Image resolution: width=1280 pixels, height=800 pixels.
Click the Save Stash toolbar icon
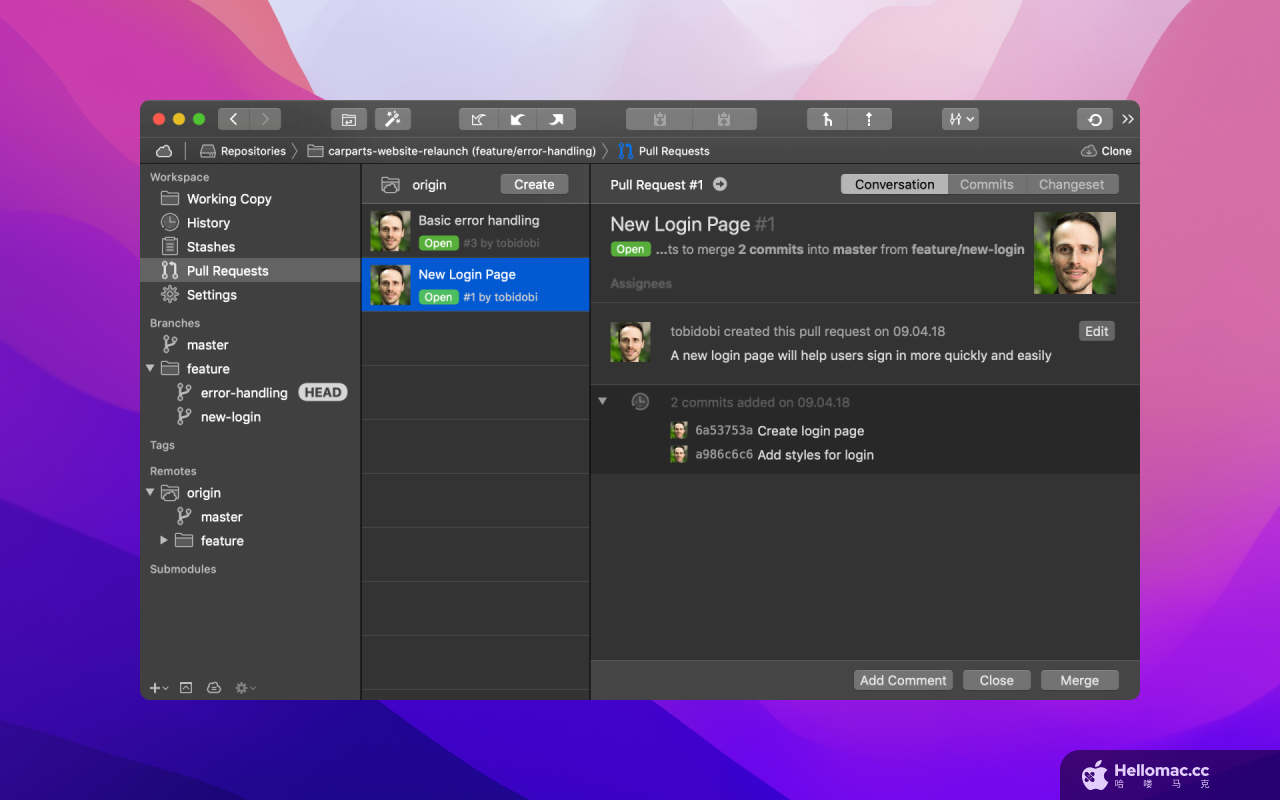point(659,119)
